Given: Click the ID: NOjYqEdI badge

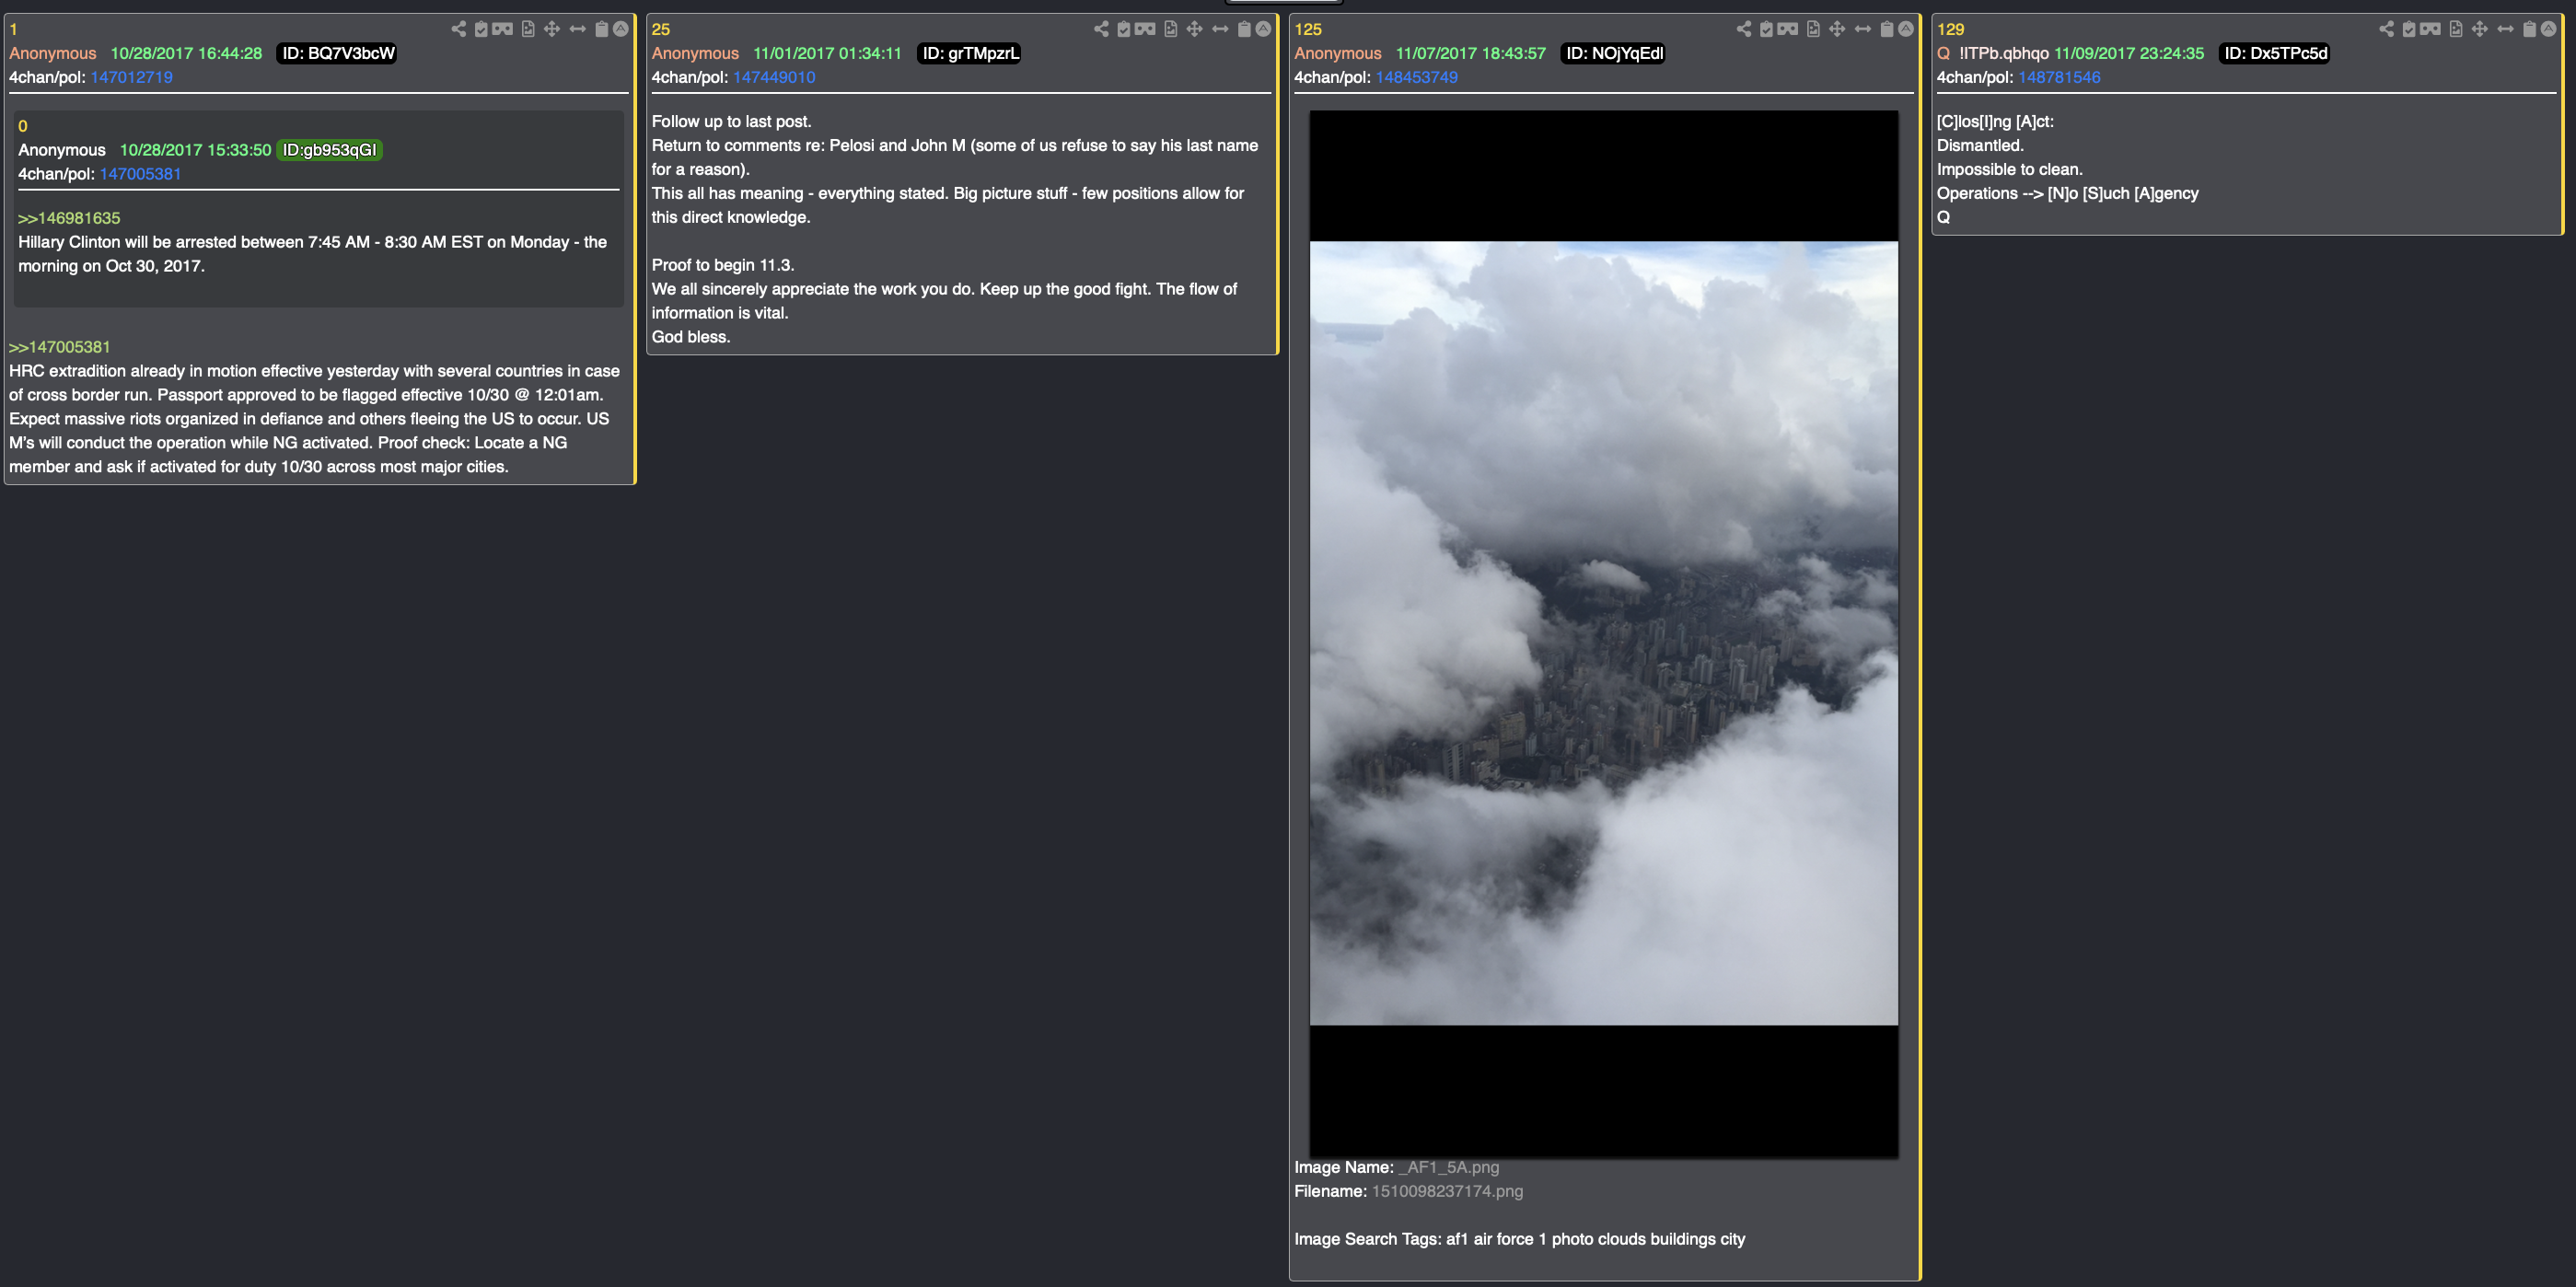Looking at the screenshot, I should [x=1614, y=53].
